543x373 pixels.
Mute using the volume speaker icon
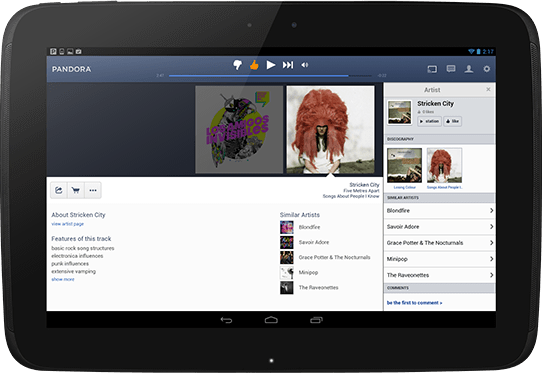coord(305,65)
